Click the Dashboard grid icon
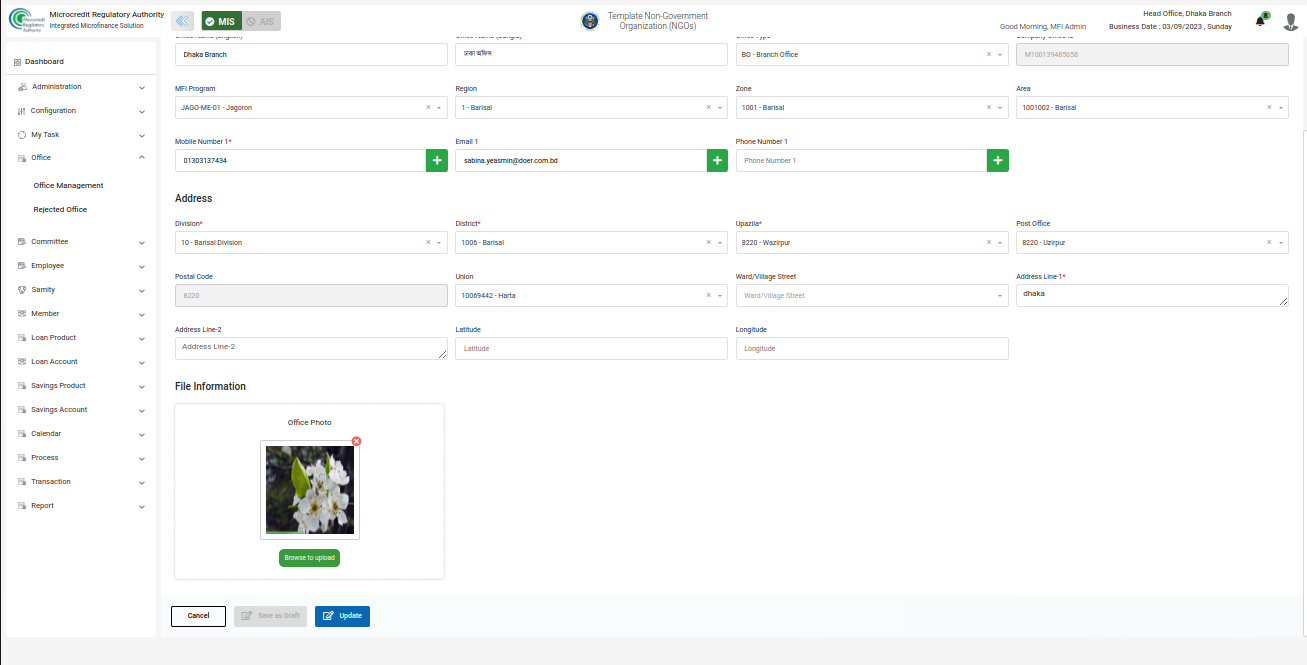Image resolution: width=1307 pixels, height=665 pixels. (18, 62)
